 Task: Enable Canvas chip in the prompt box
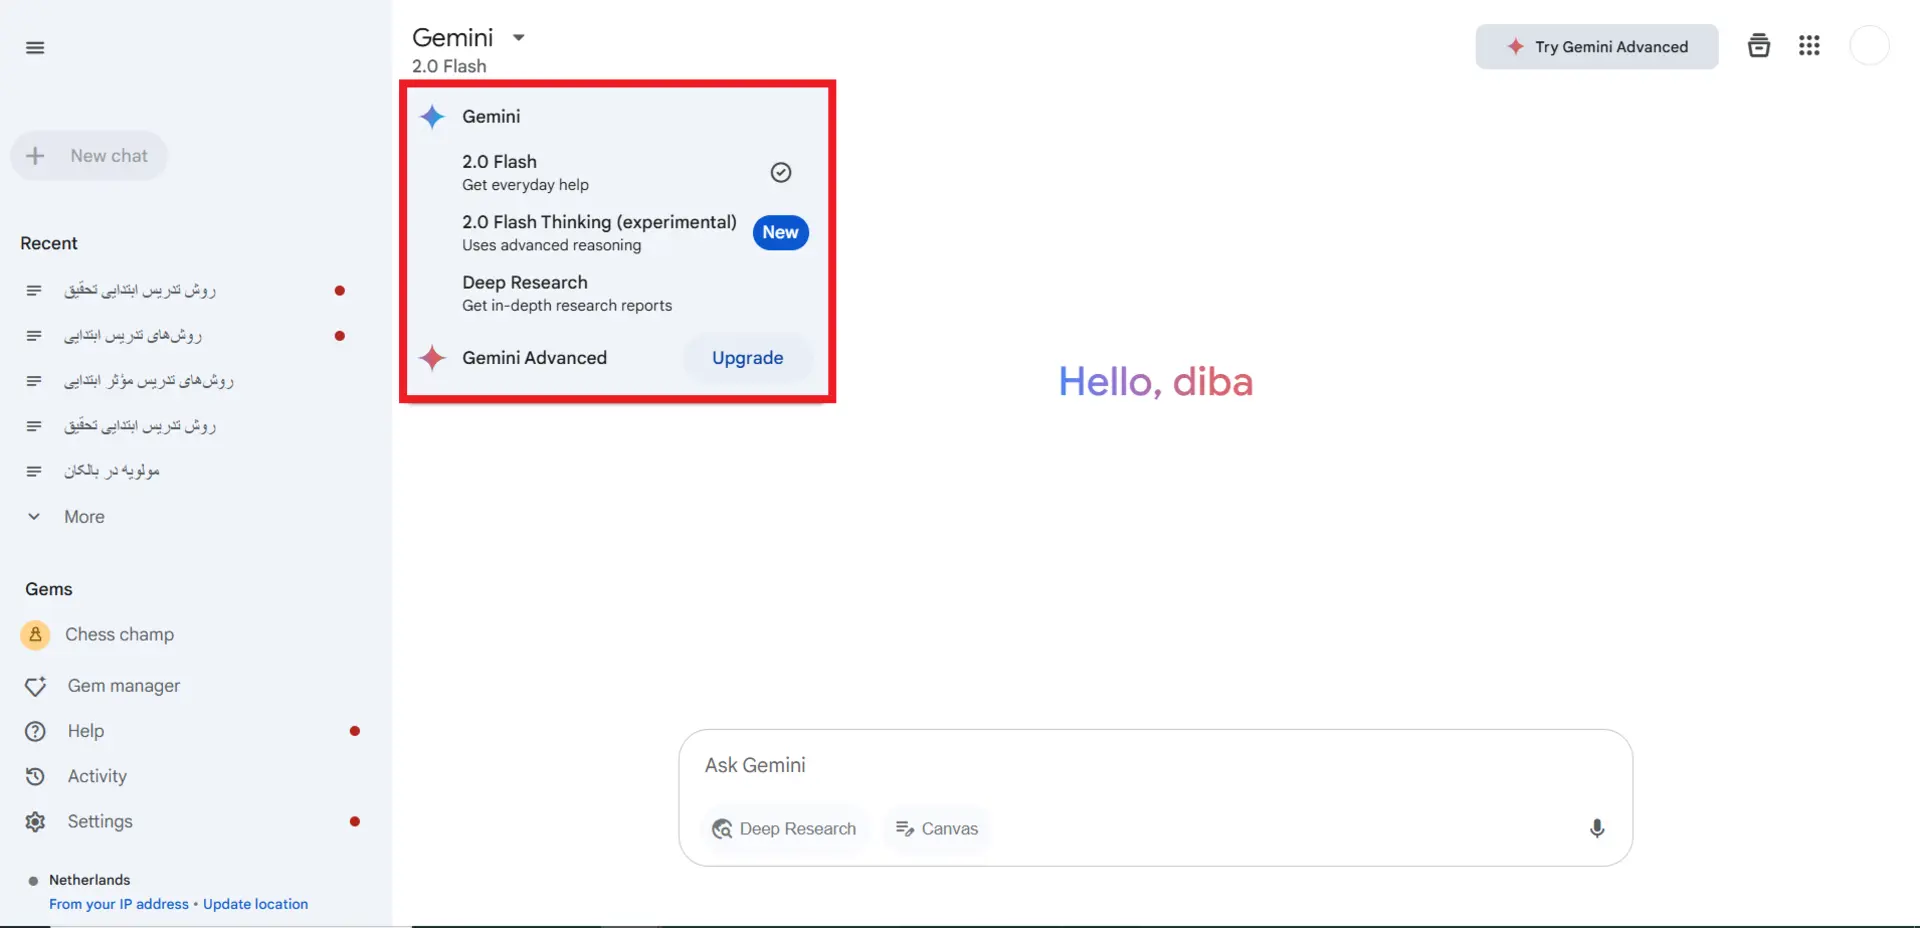(937, 828)
